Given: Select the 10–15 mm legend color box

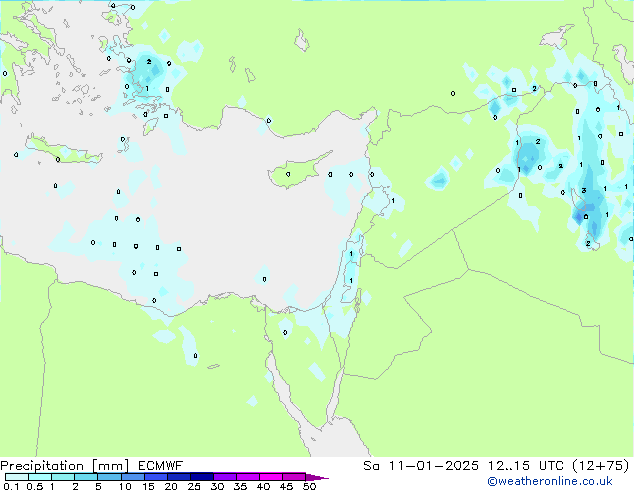Looking at the screenshot, I should tap(132, 477).
